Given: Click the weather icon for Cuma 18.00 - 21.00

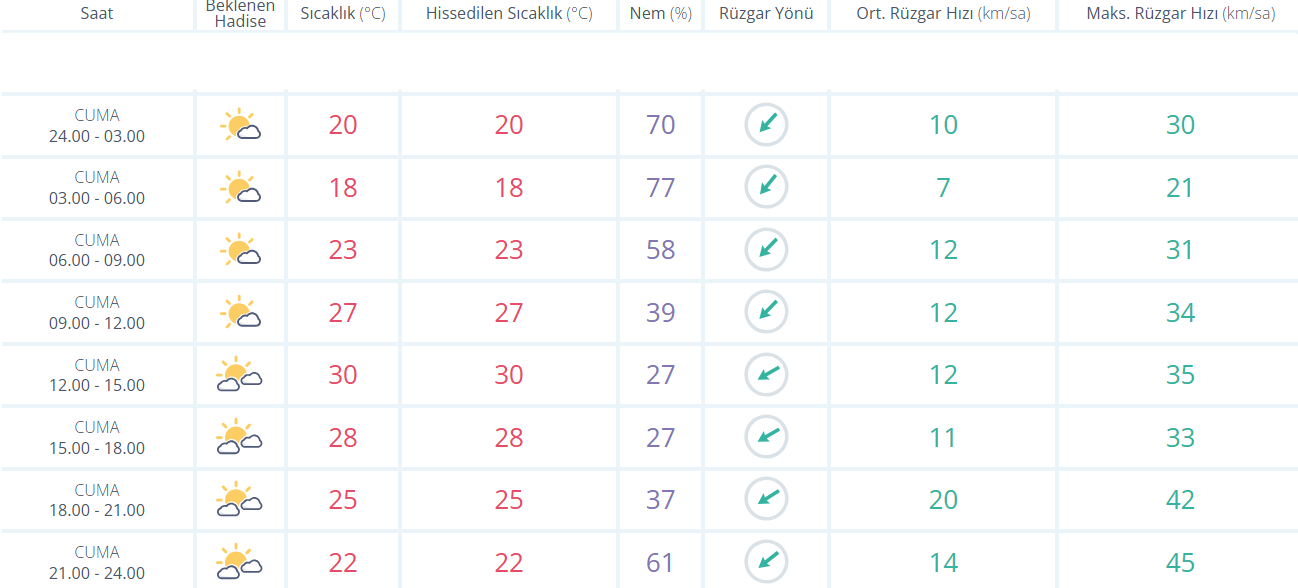Looking at the screenshot, I should 240,499.
